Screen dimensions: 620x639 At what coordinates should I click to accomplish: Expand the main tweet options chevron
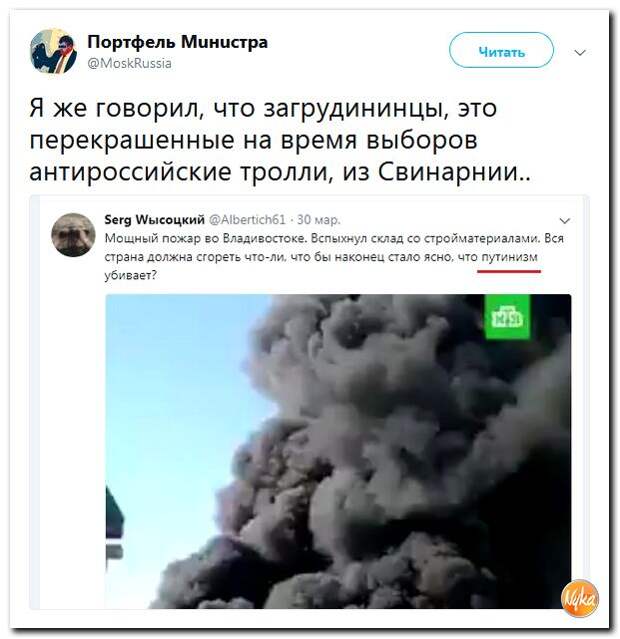tap(580, 53)
